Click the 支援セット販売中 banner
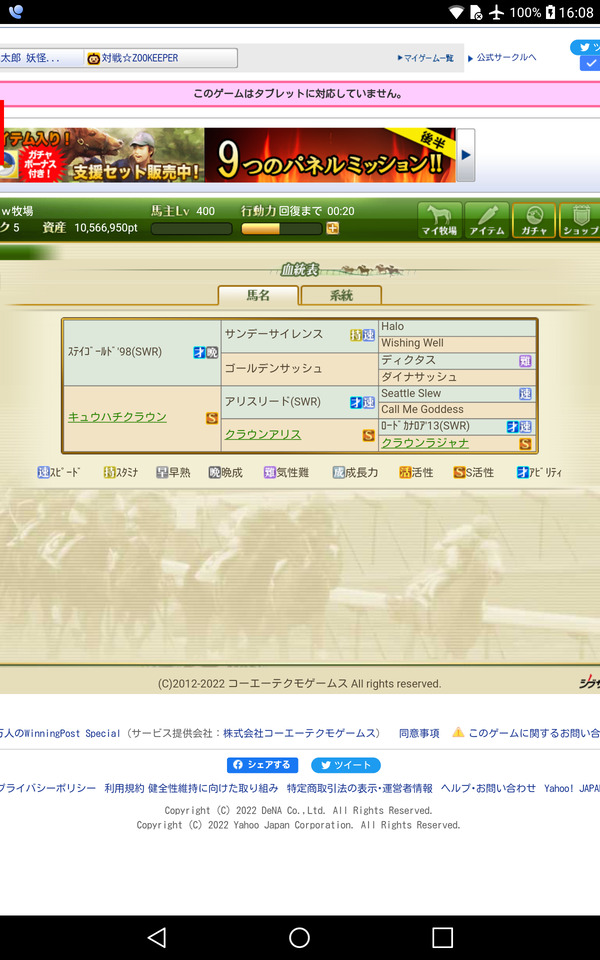This screenshot has height=960, width=600. [x=102, y=155]
